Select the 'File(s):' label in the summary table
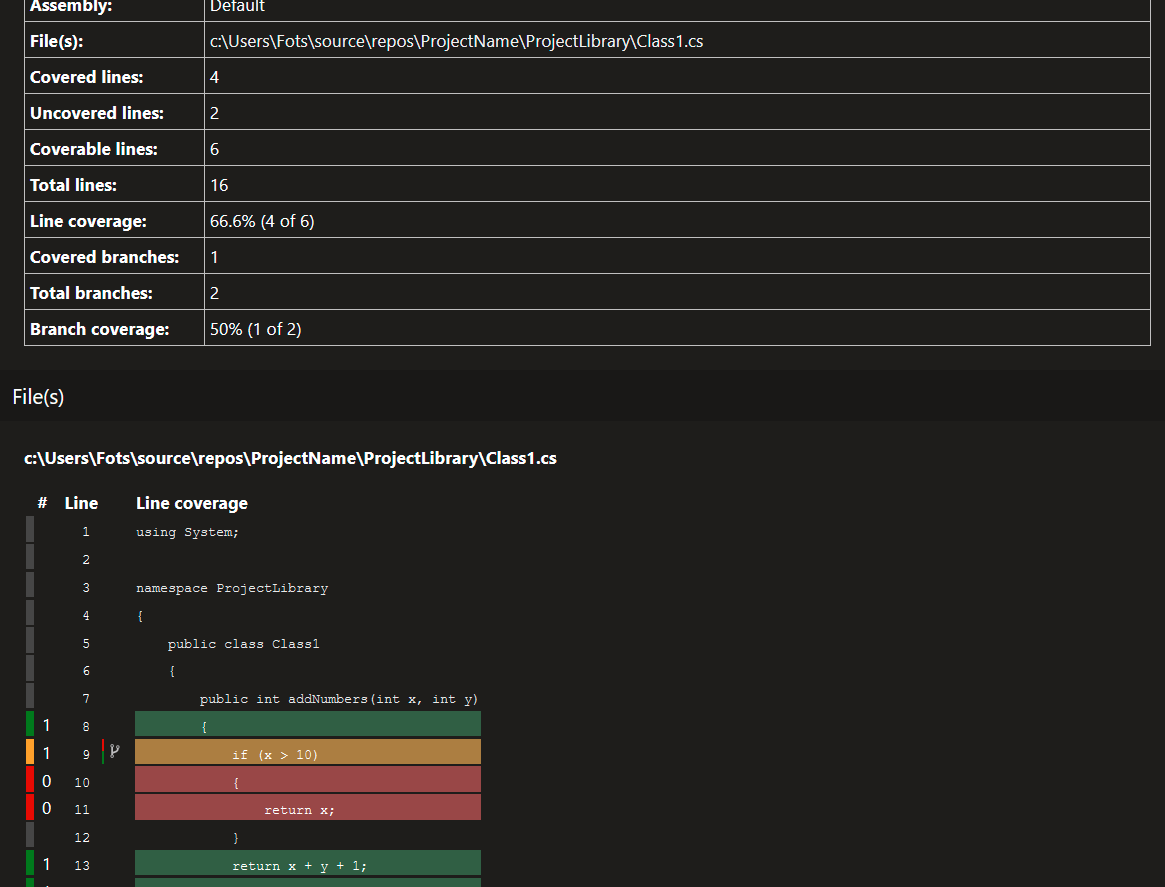Screen dimensions: 1165x887 tap(56, 42)
